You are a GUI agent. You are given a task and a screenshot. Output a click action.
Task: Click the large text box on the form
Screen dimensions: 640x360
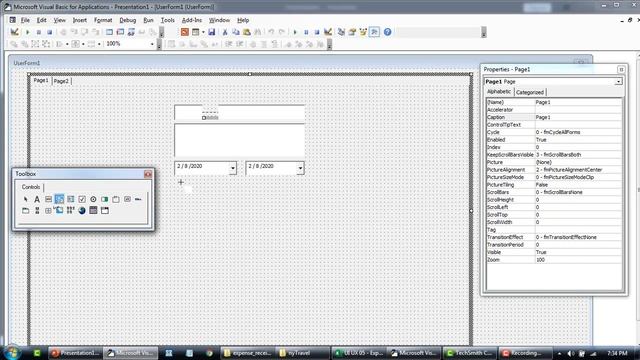[240, 140]
